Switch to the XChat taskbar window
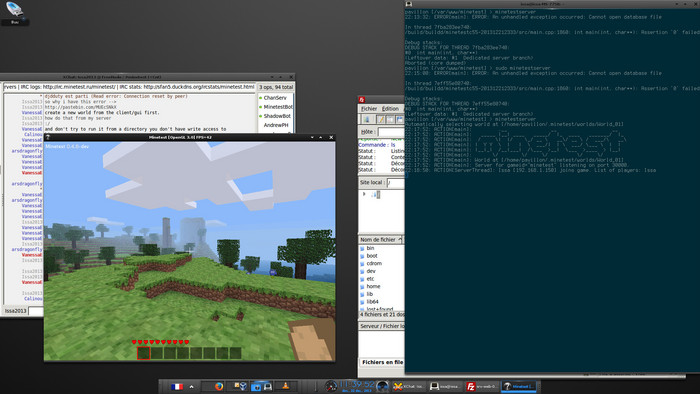Screen dimensions: 700x394 tap(408, 386)
